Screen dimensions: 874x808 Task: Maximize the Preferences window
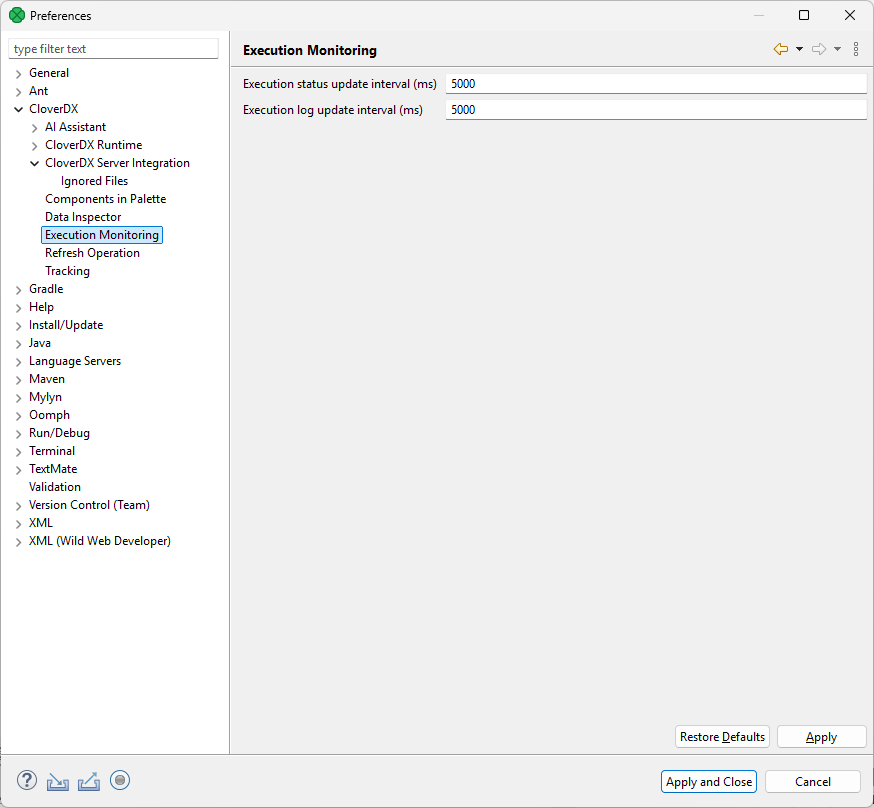click(x=804, y=15)
